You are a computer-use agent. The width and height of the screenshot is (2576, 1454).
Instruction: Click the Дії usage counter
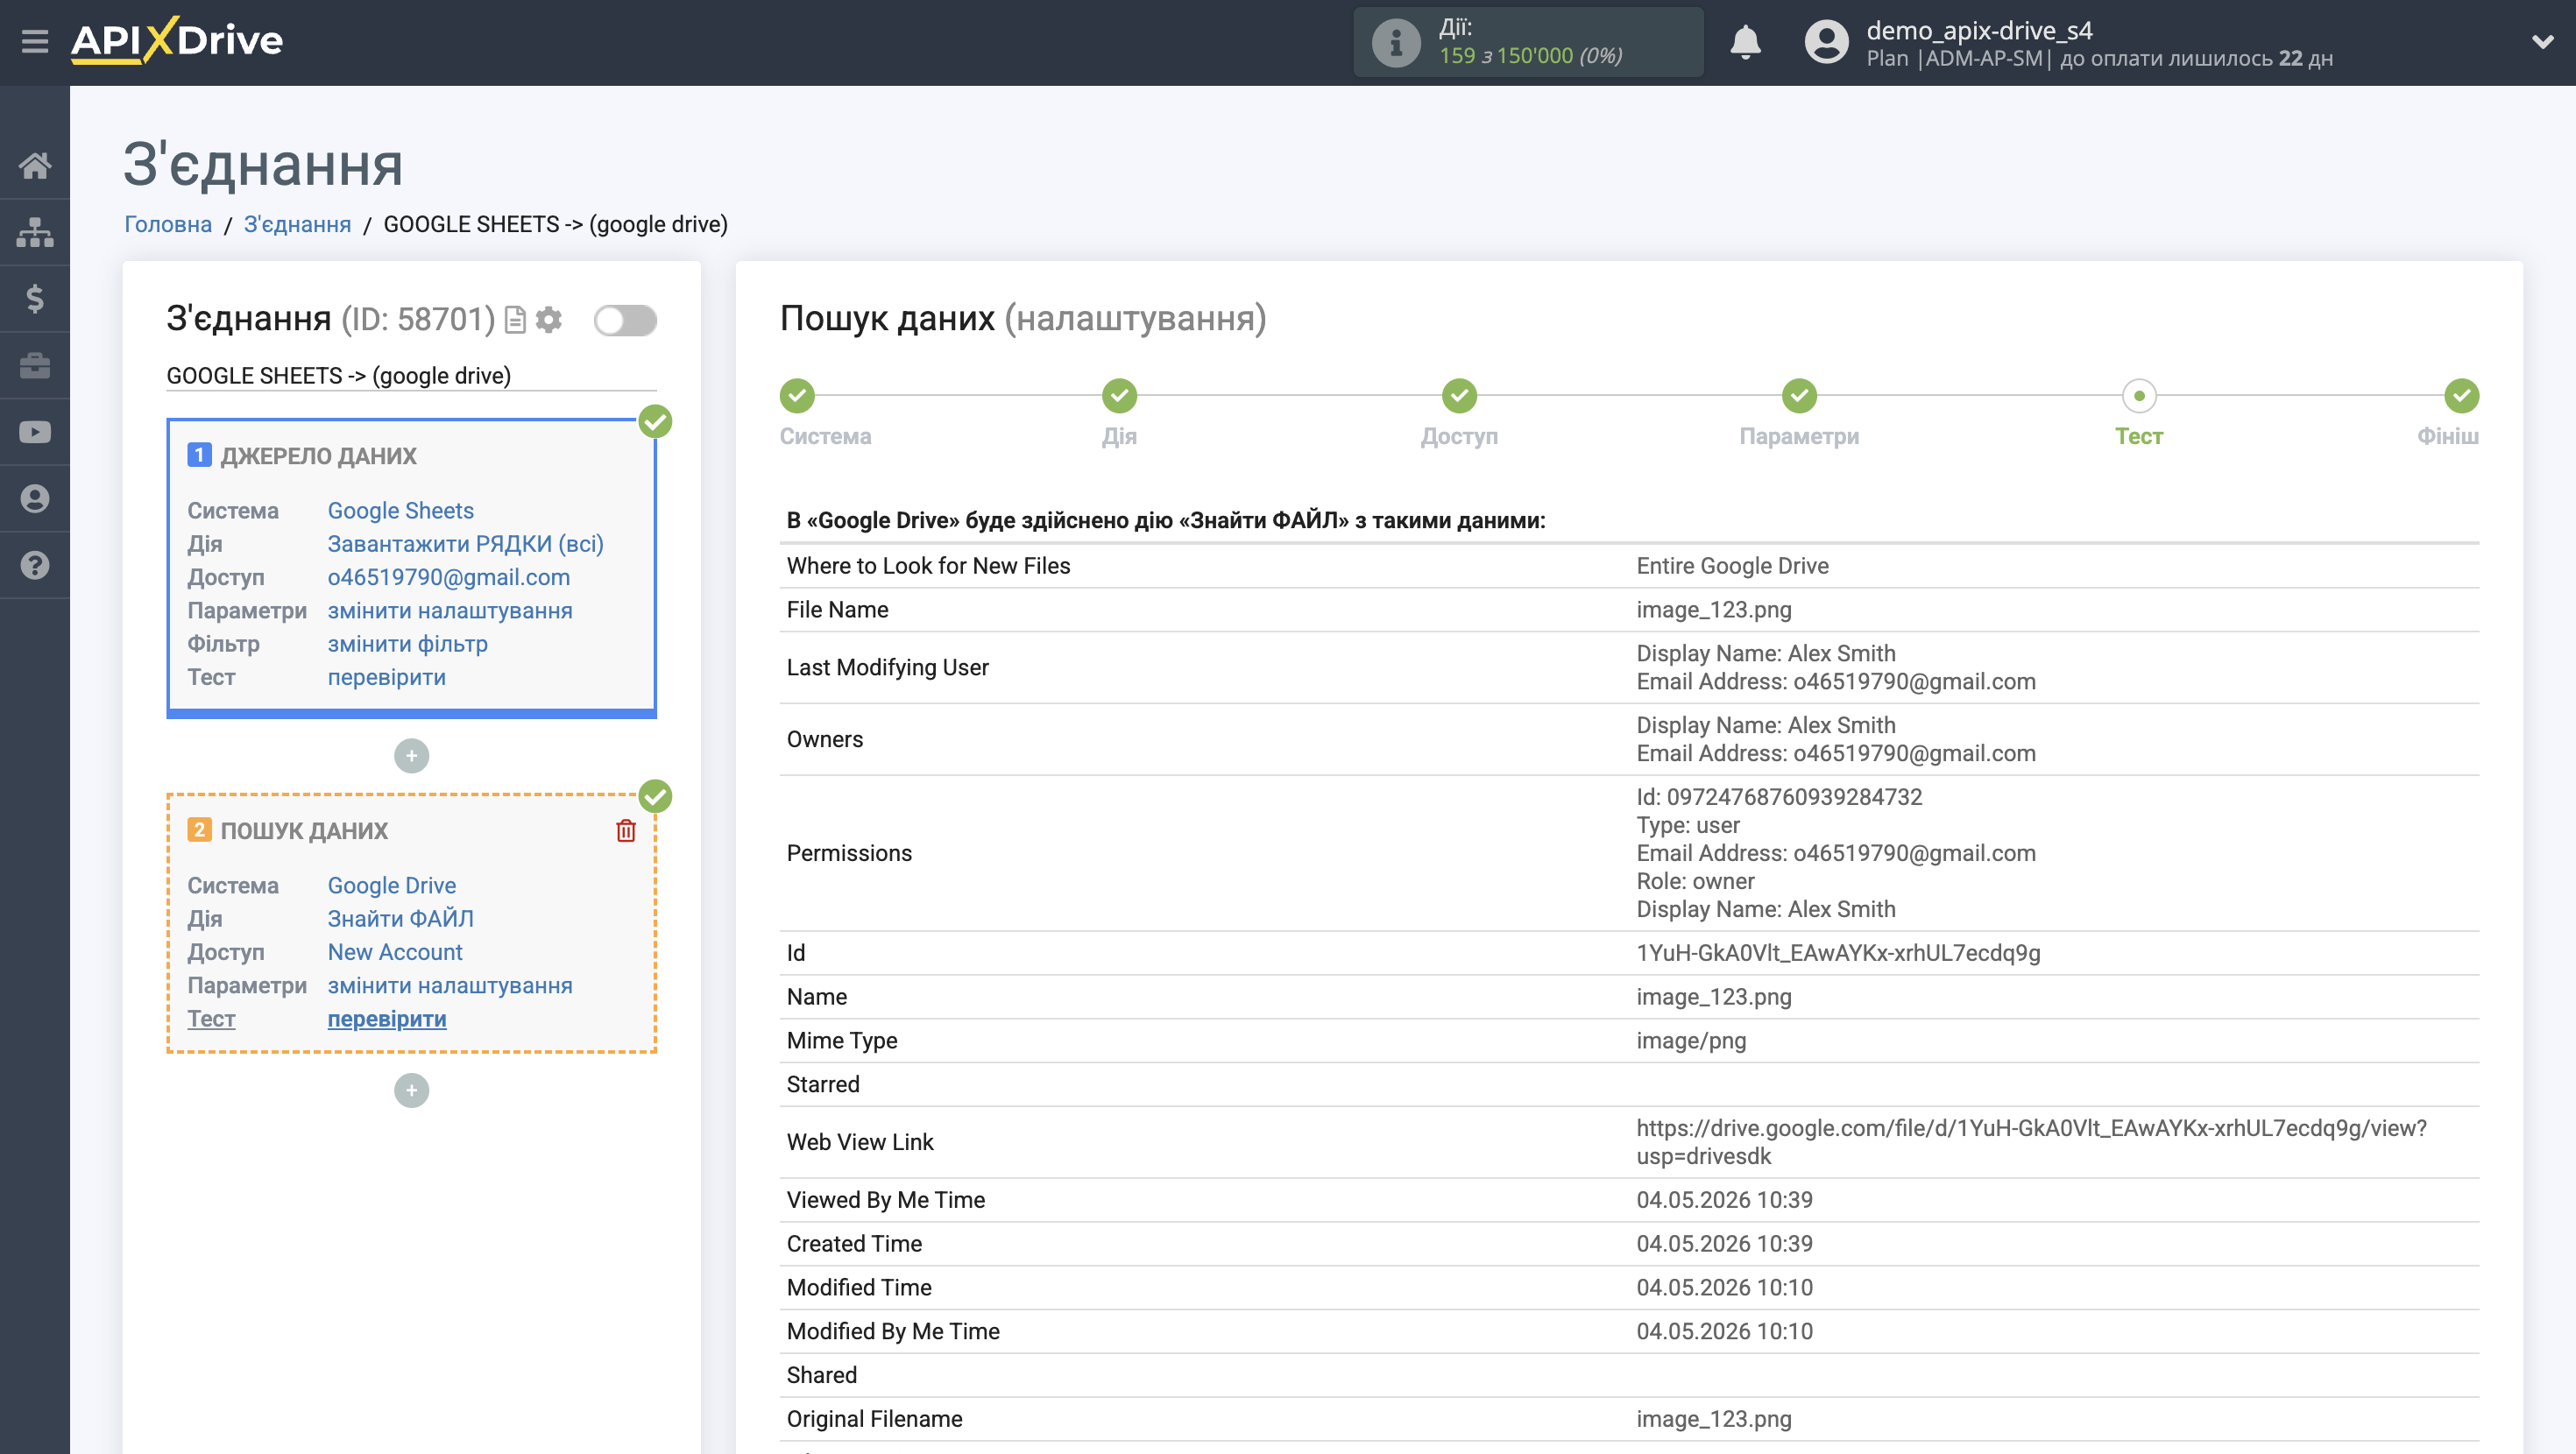tap(1528, 42)
